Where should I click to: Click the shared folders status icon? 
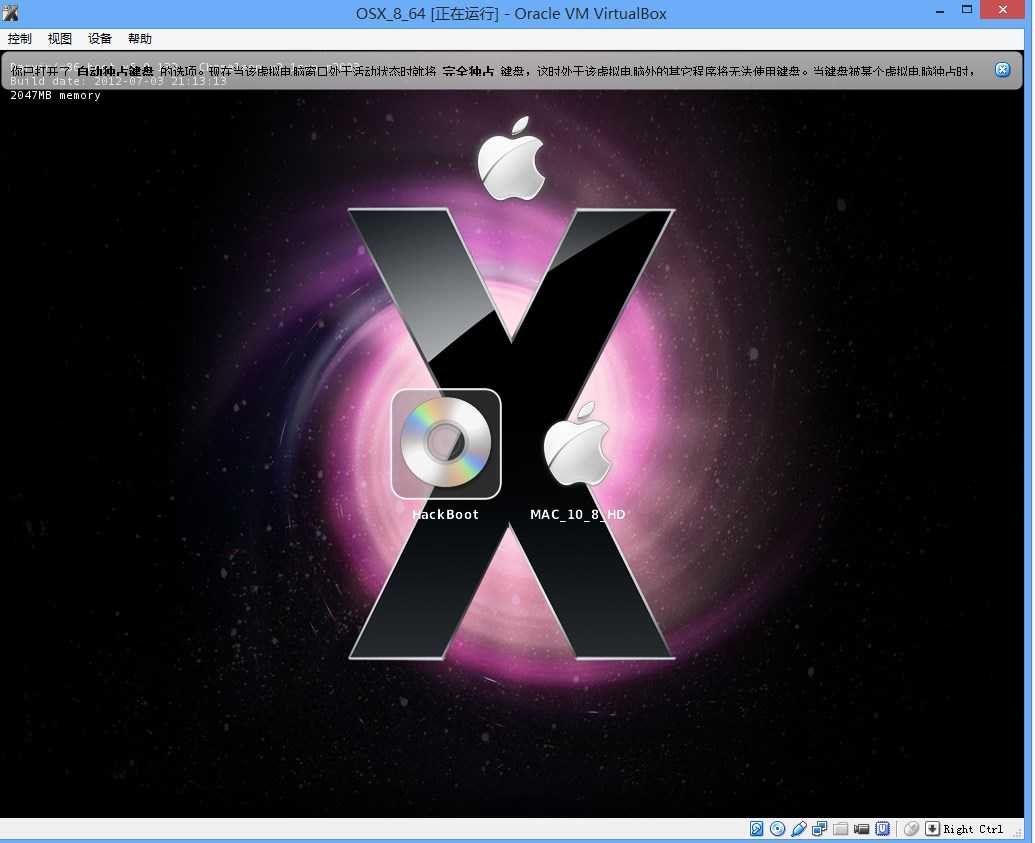840,829
